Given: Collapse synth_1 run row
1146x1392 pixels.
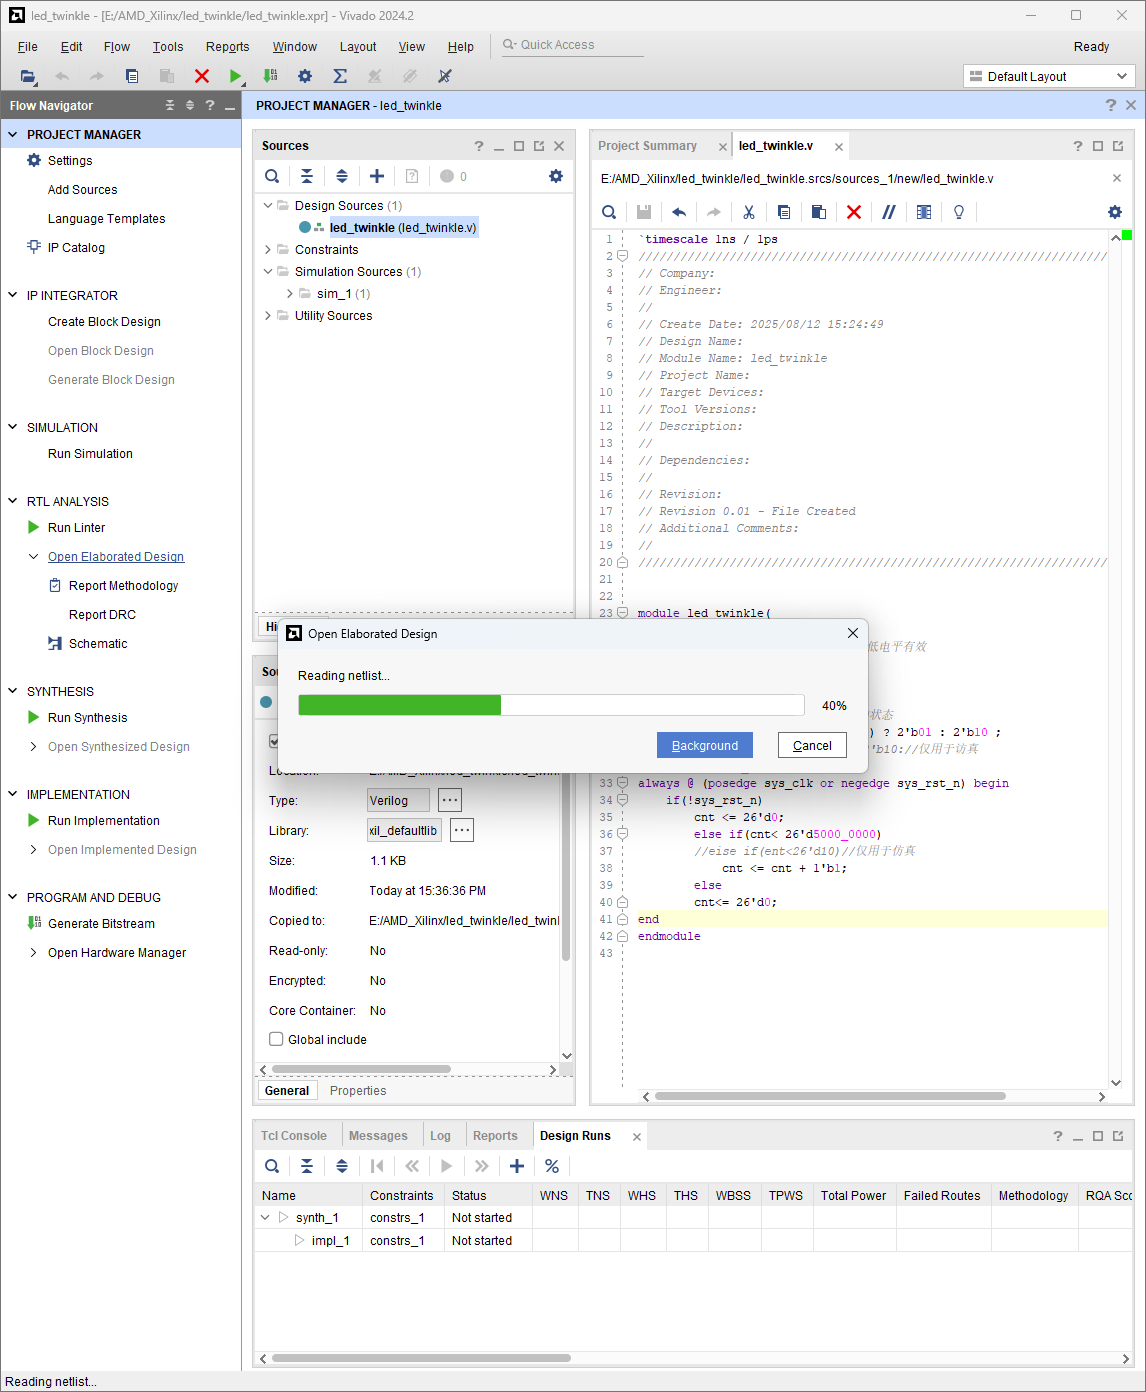Looking at the screenshot, I should click(x=265, y=1218).
